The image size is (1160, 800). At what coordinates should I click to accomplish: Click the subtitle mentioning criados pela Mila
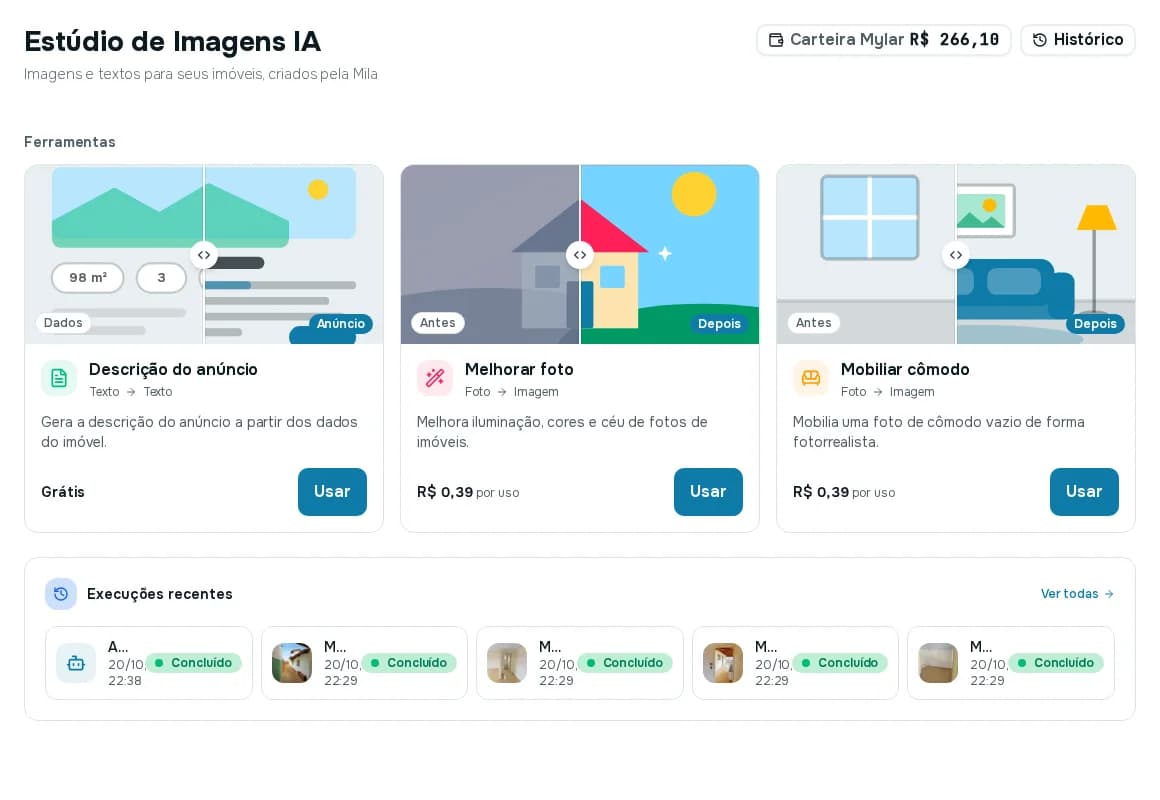200,74
